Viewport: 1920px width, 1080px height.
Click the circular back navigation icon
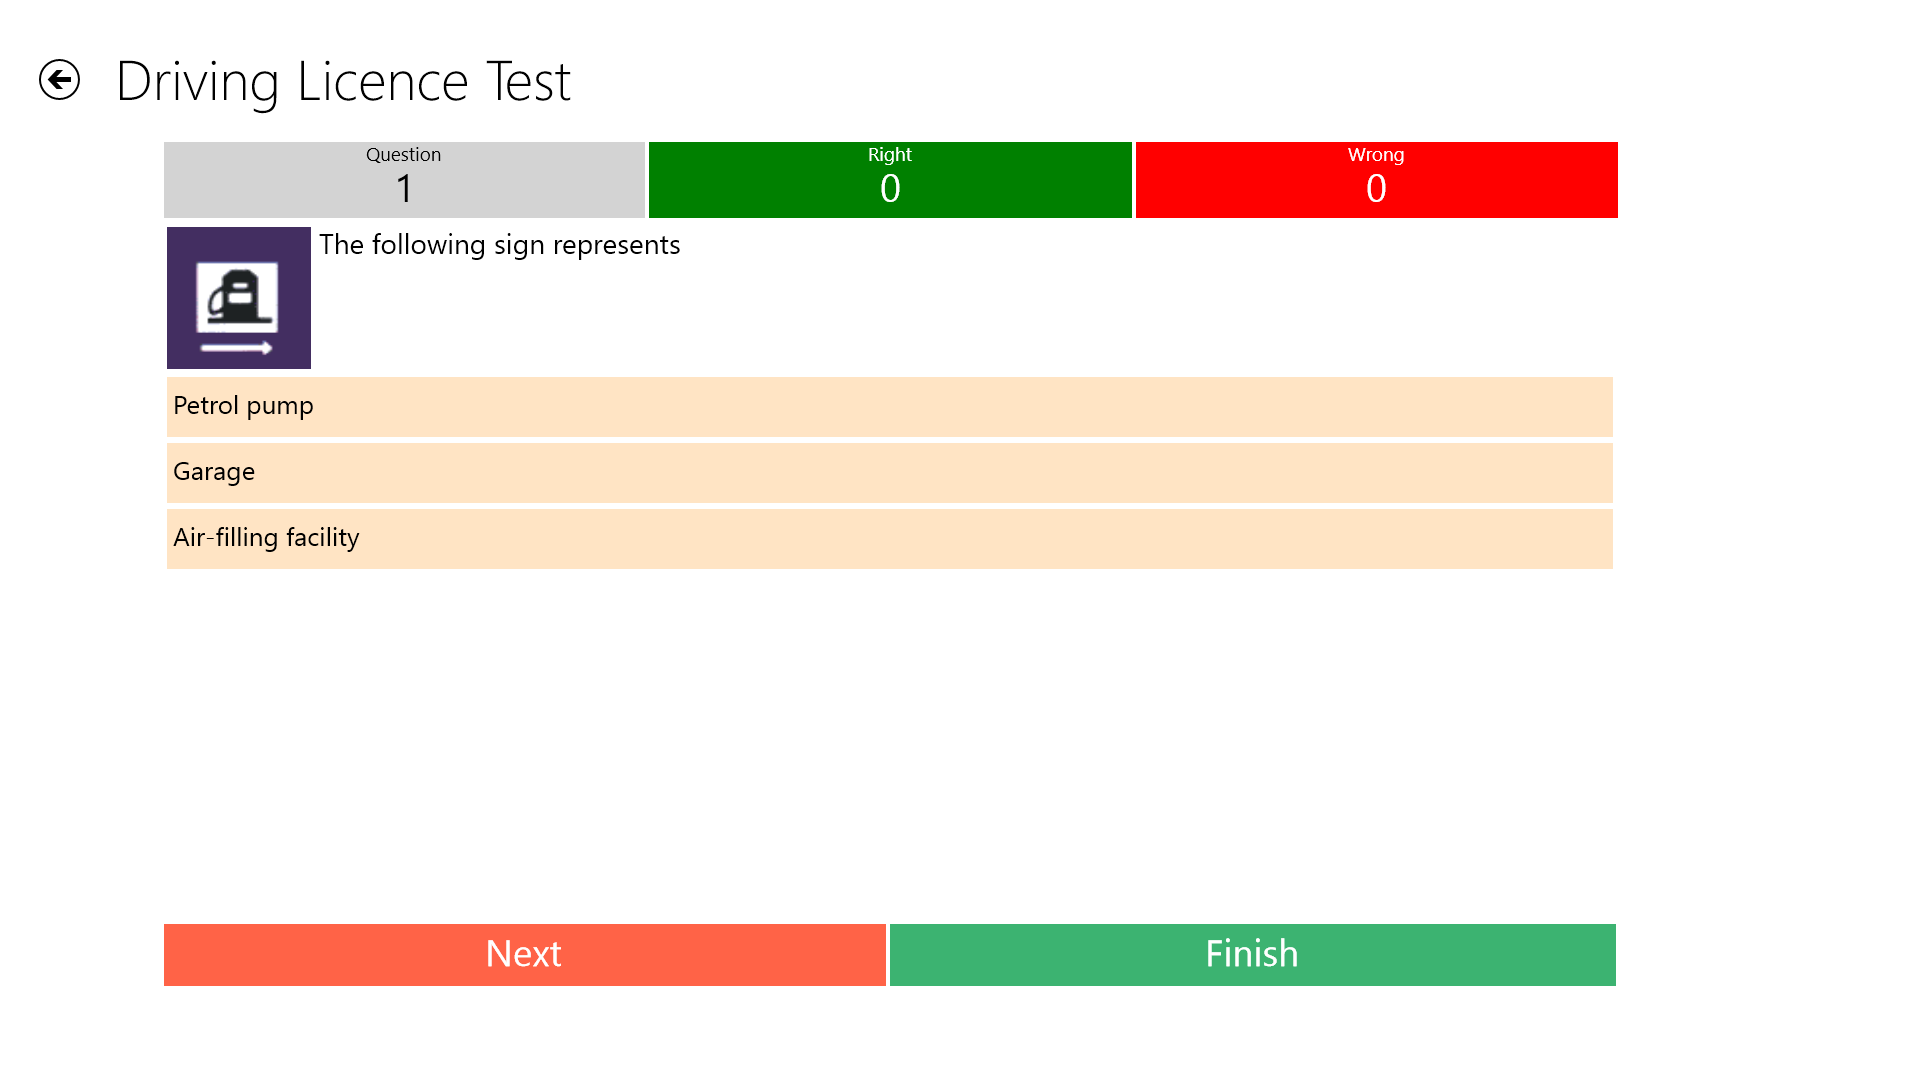58,79
